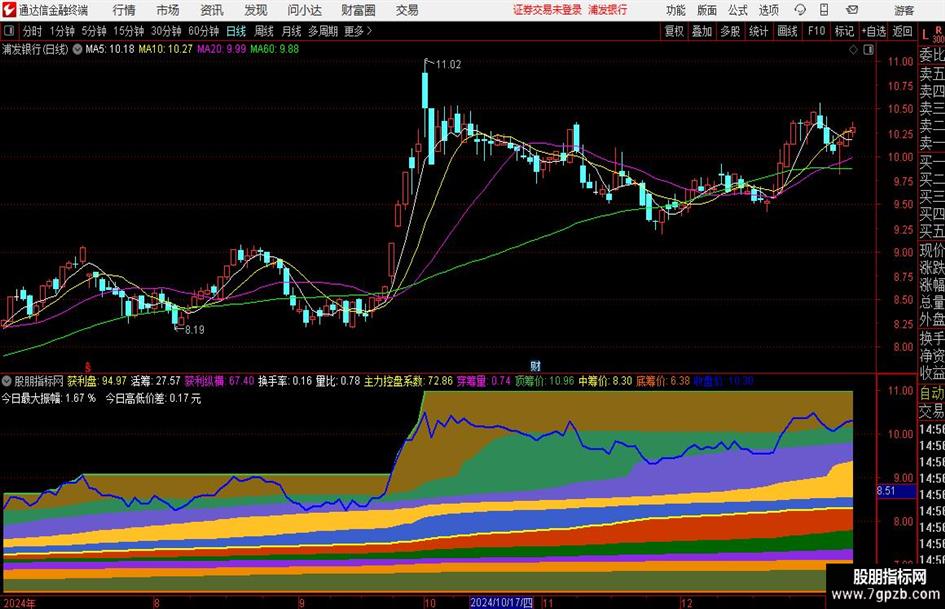Toggle the right panel layout icon
Screen dimensions: 945x609
868,50
